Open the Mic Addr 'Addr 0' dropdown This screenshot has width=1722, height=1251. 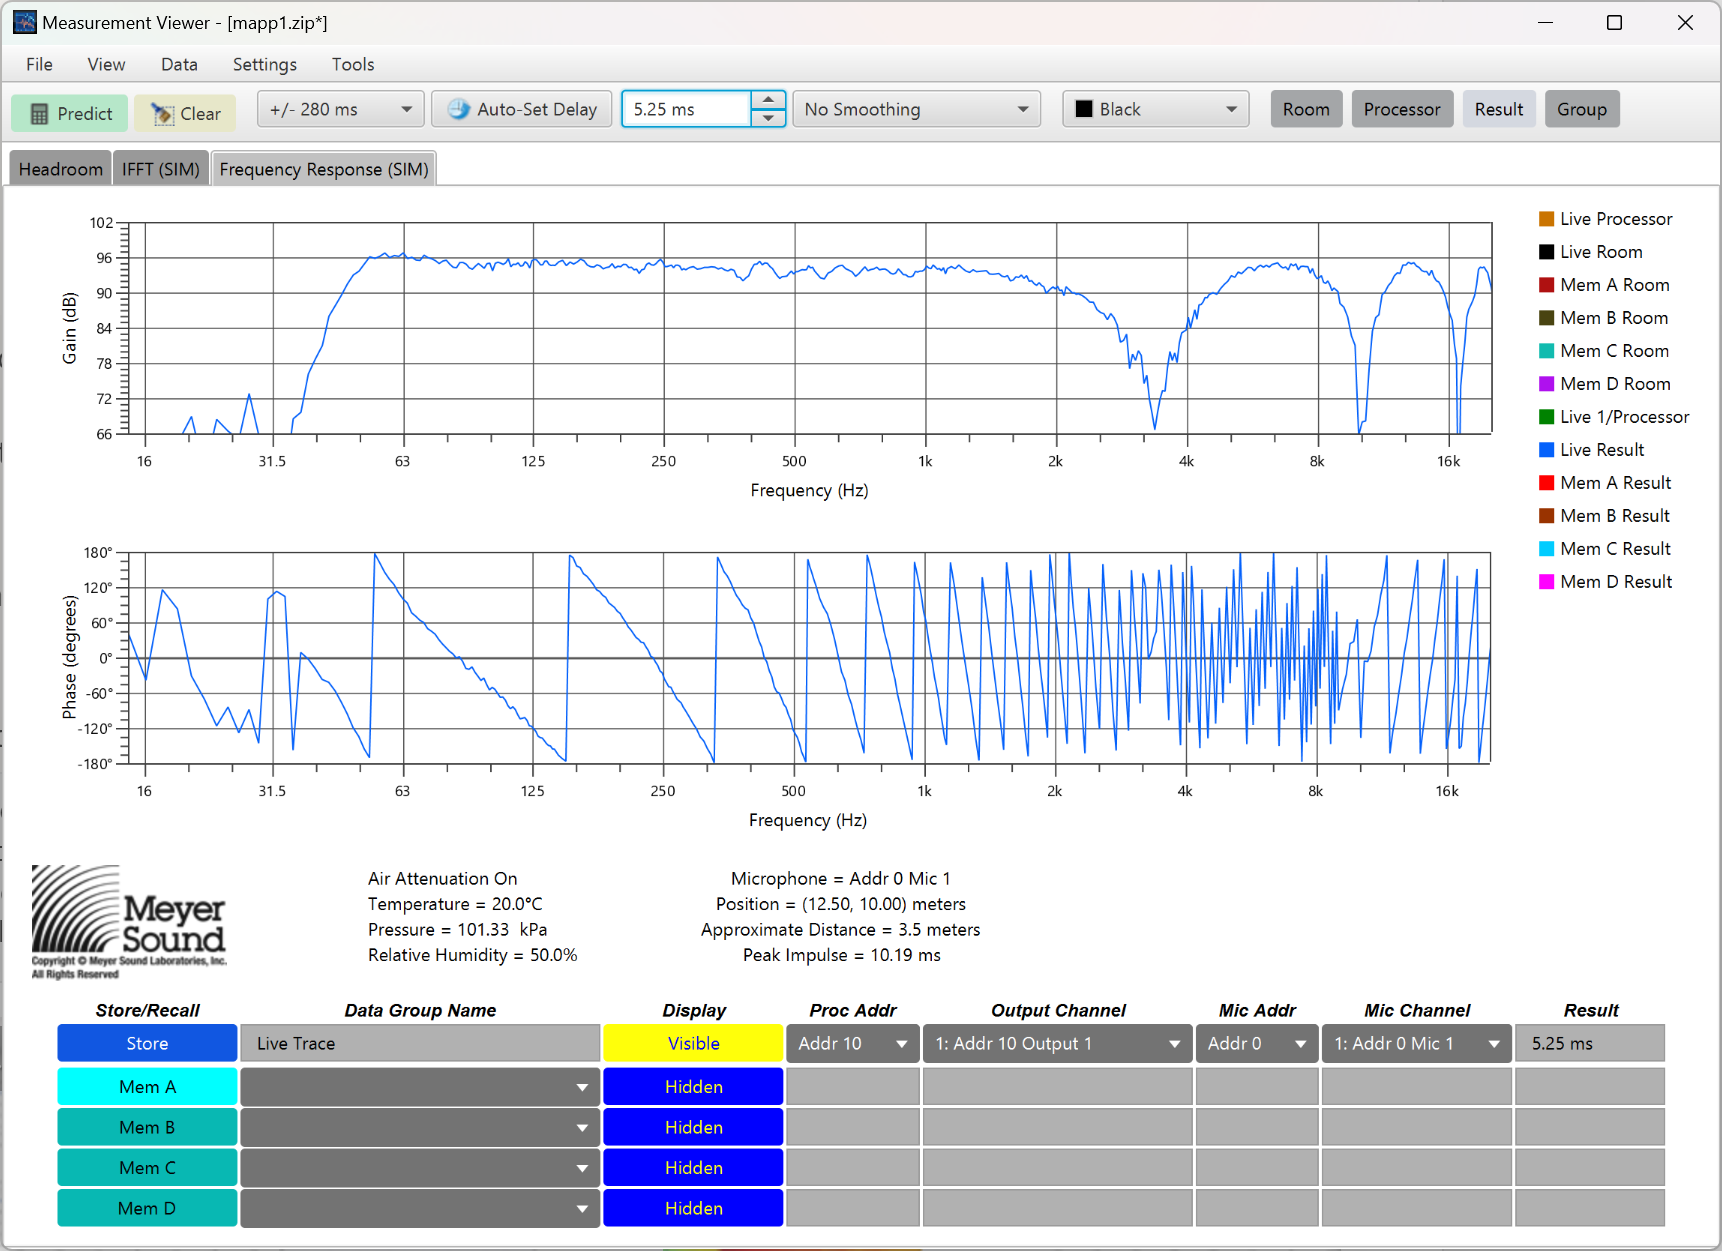[x=1256, y=1043]
